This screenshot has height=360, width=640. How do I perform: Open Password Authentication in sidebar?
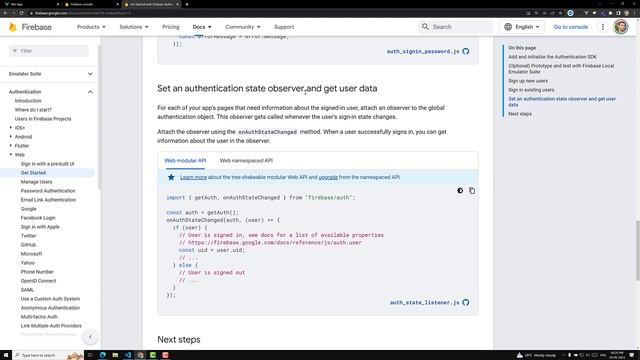(x=48, y=191)
